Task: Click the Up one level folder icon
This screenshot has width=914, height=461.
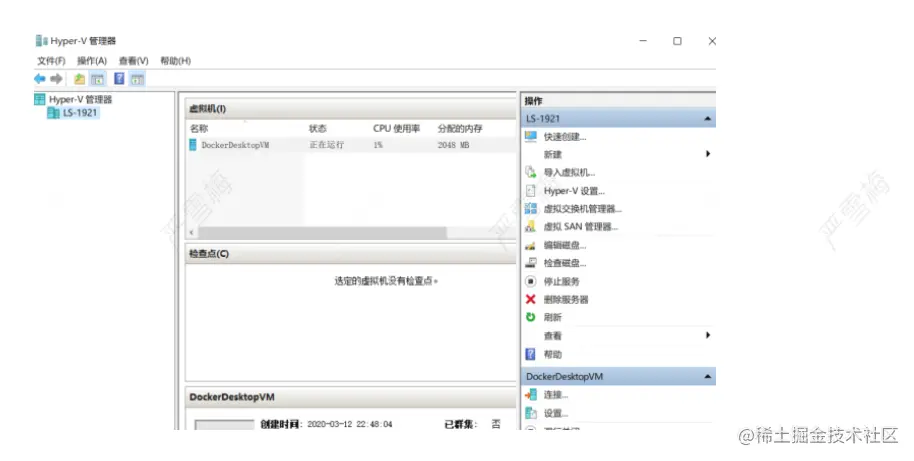Action: coord(79,79)
